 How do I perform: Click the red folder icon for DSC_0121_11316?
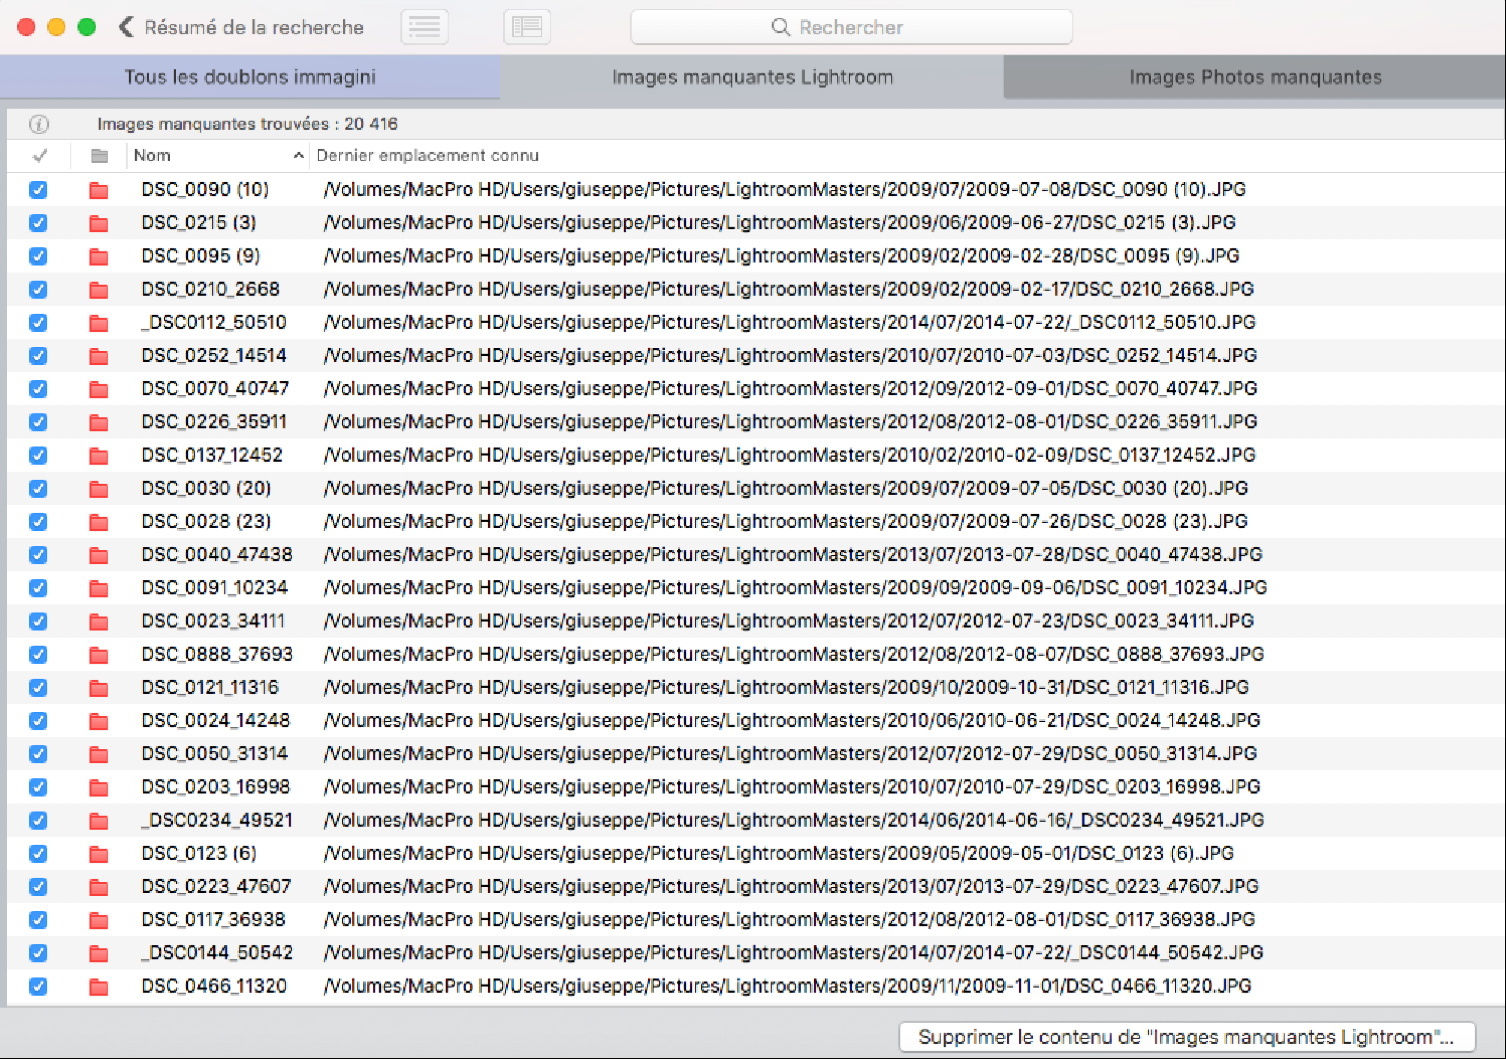(99, 688)
